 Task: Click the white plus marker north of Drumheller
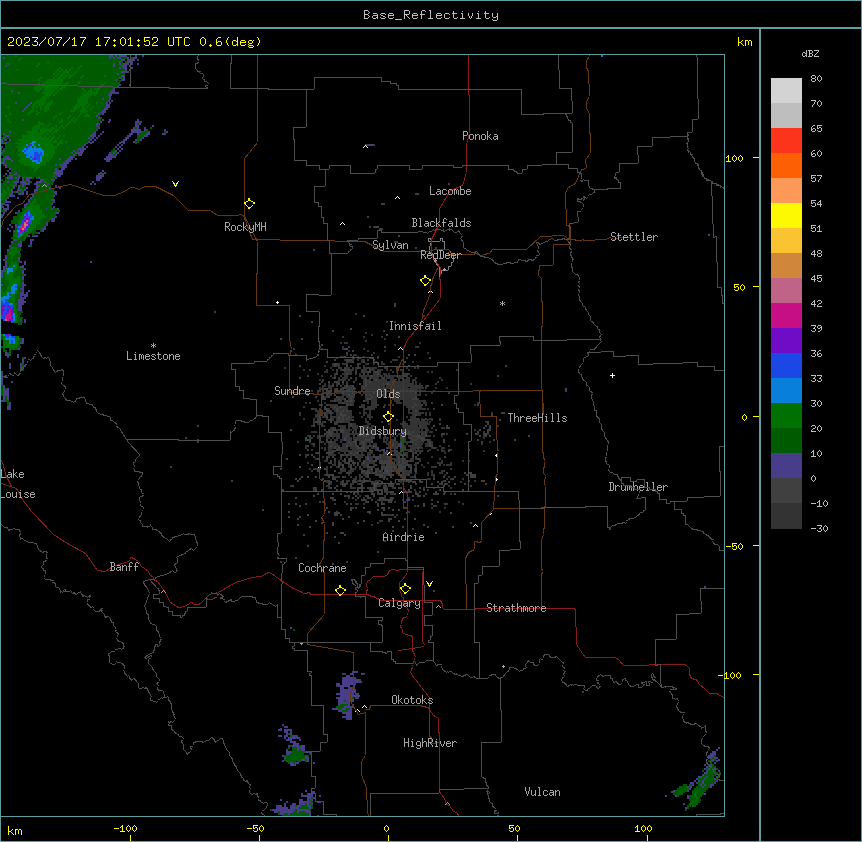click(612, 375)
